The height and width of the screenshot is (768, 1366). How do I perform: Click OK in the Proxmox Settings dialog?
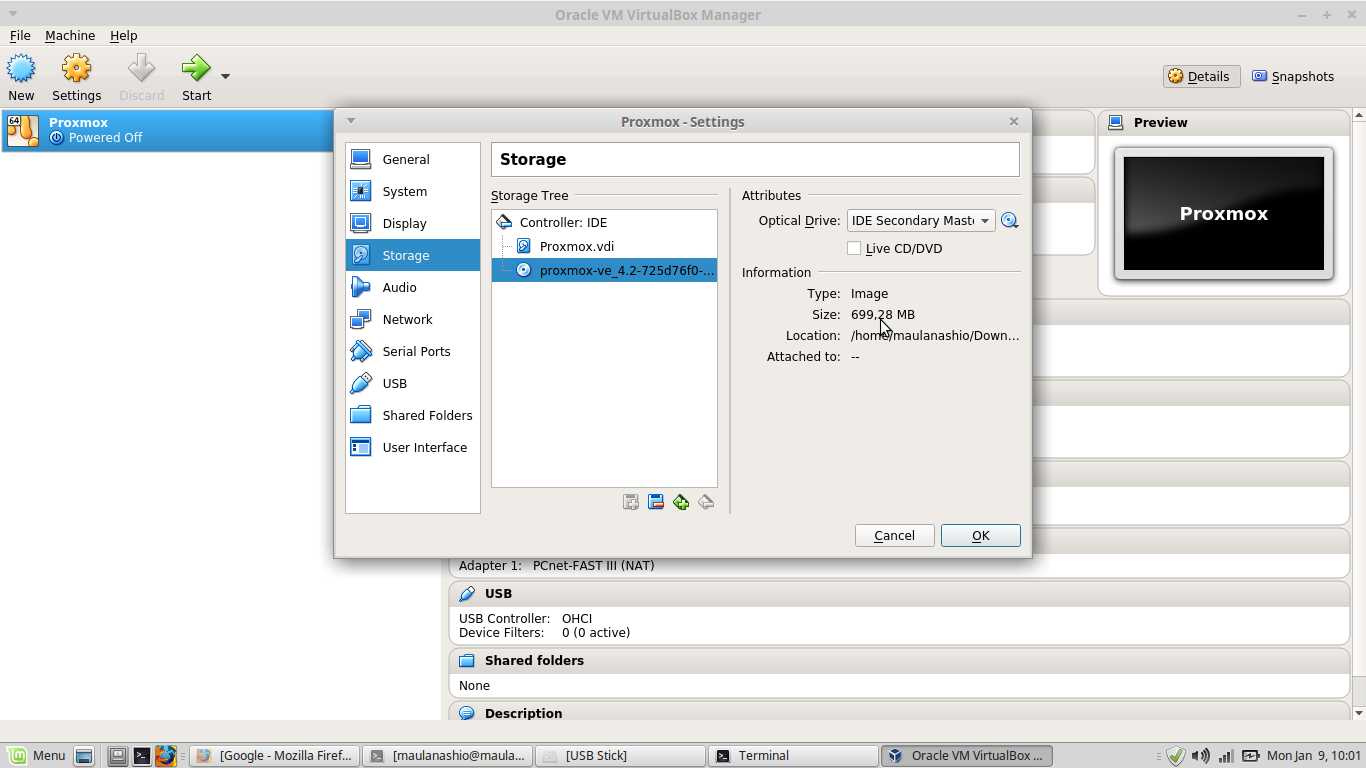pyautogui.click(x=981, y=535)
